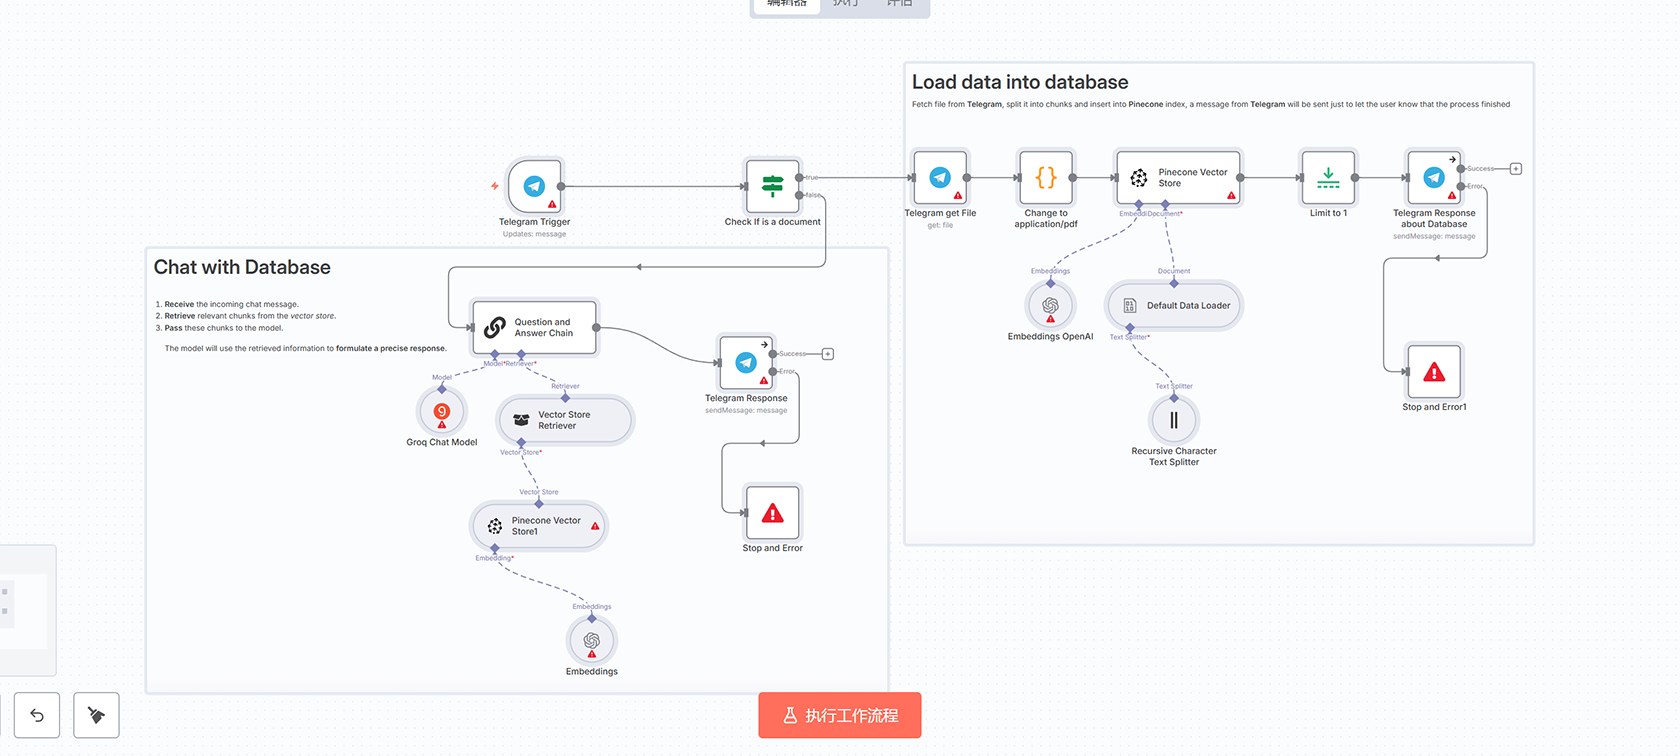Viewport: 1680px width, 756px height.
Task: Select the Stop and Error1 node
Action: point(1434,373)
